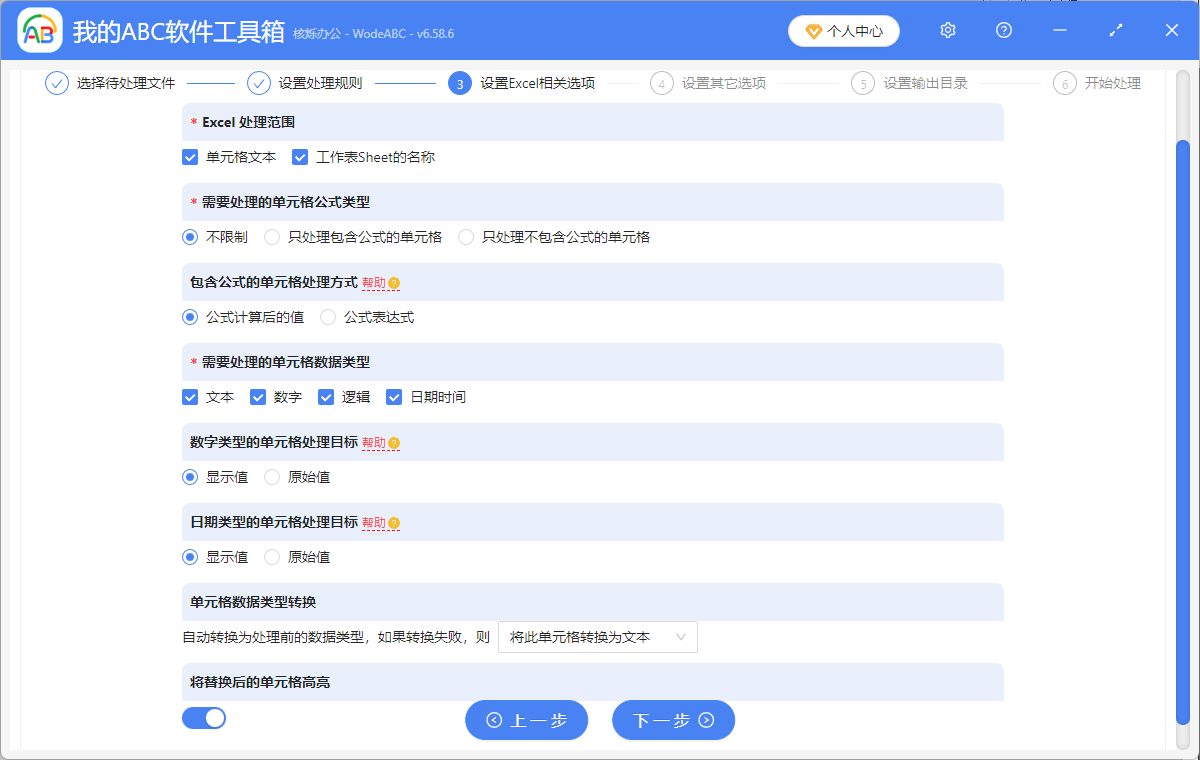The image size is (1200, 760).
Task: Disable the 将替换后的单元格高亮 toggle
Action: pyautogui.click(x=204, y=717)
